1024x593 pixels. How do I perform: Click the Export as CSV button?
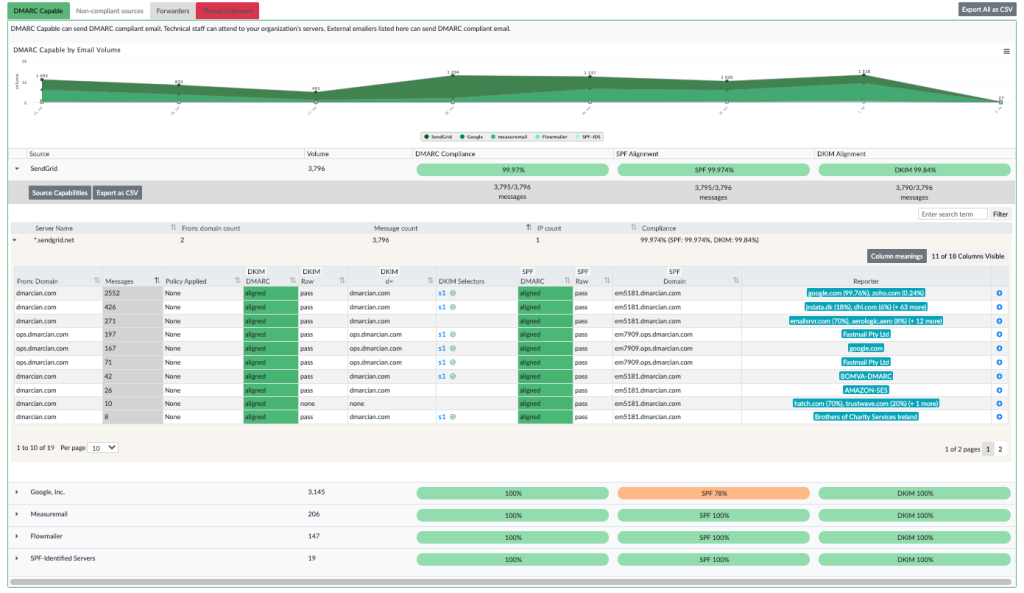[118, 193]
